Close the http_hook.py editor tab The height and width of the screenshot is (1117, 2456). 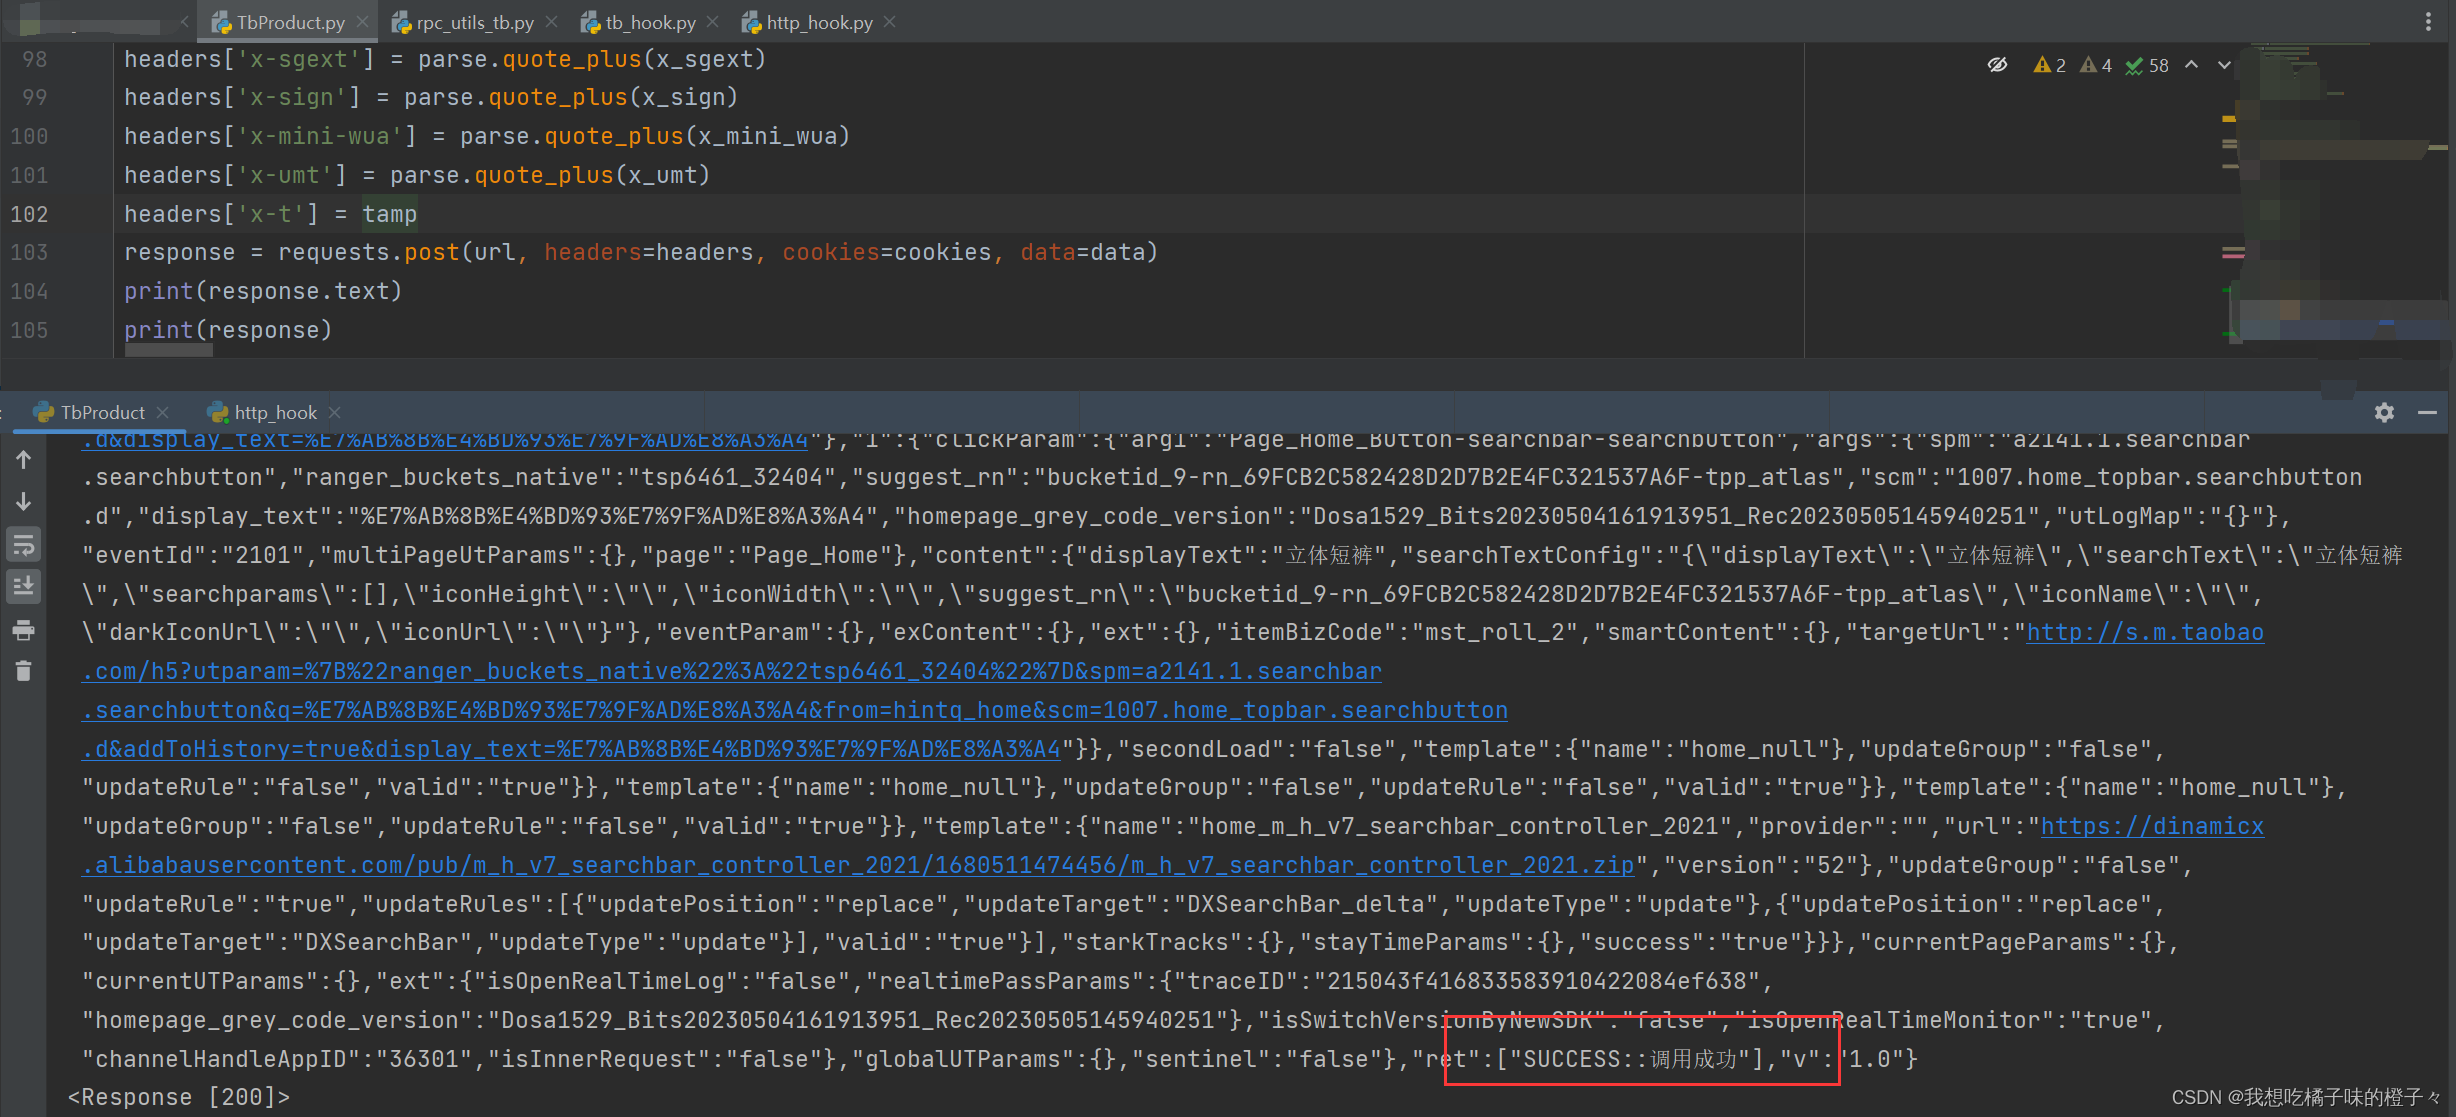889,22
